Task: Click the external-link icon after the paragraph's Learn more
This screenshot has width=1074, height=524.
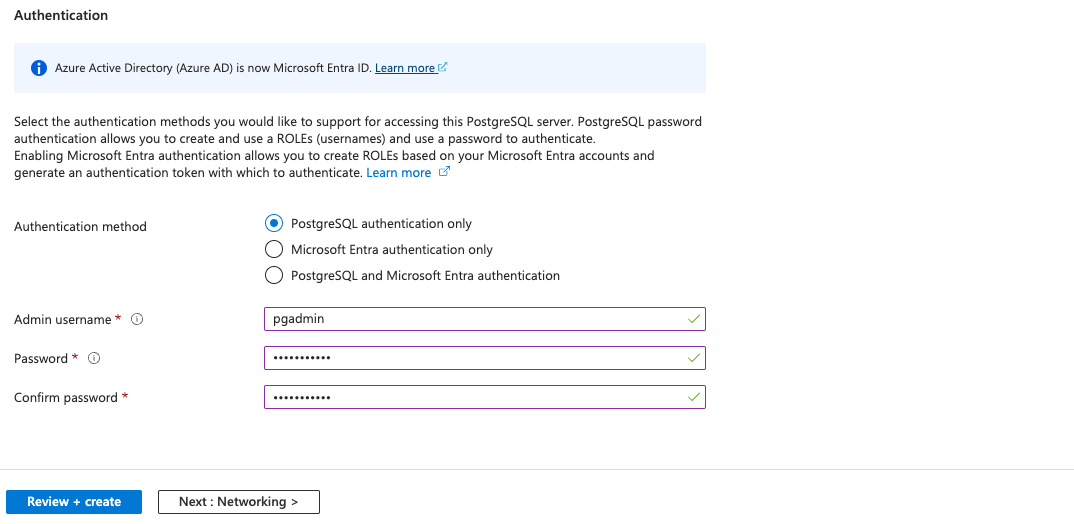Action: [x=445, y=173]
